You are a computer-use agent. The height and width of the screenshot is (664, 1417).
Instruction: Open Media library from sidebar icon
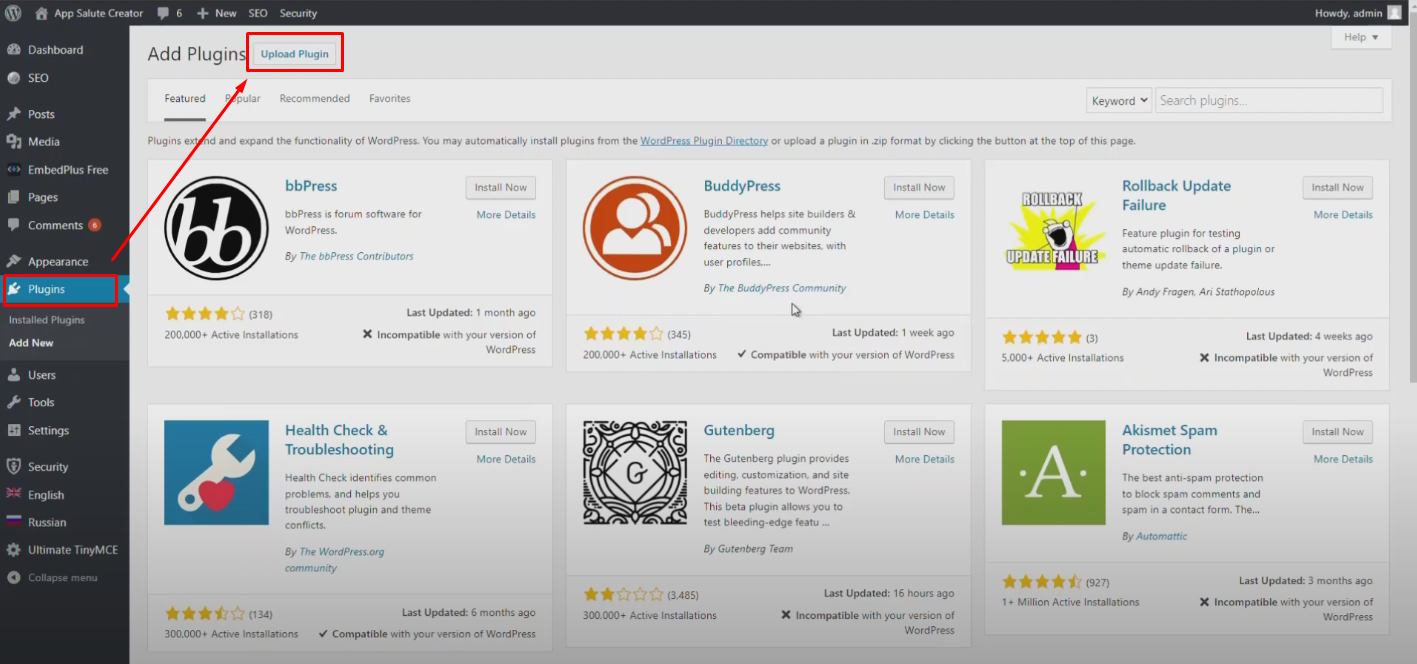pos(14,142)
